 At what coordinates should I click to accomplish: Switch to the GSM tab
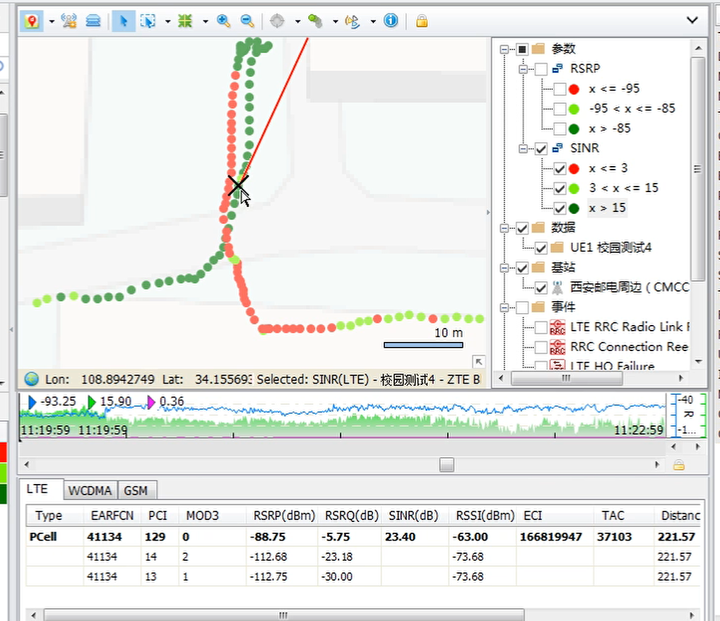[x=137, y=490]
